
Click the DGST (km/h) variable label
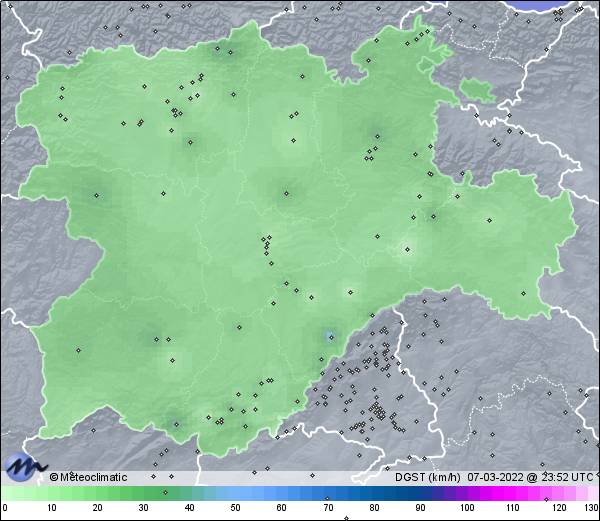[426, 477]
